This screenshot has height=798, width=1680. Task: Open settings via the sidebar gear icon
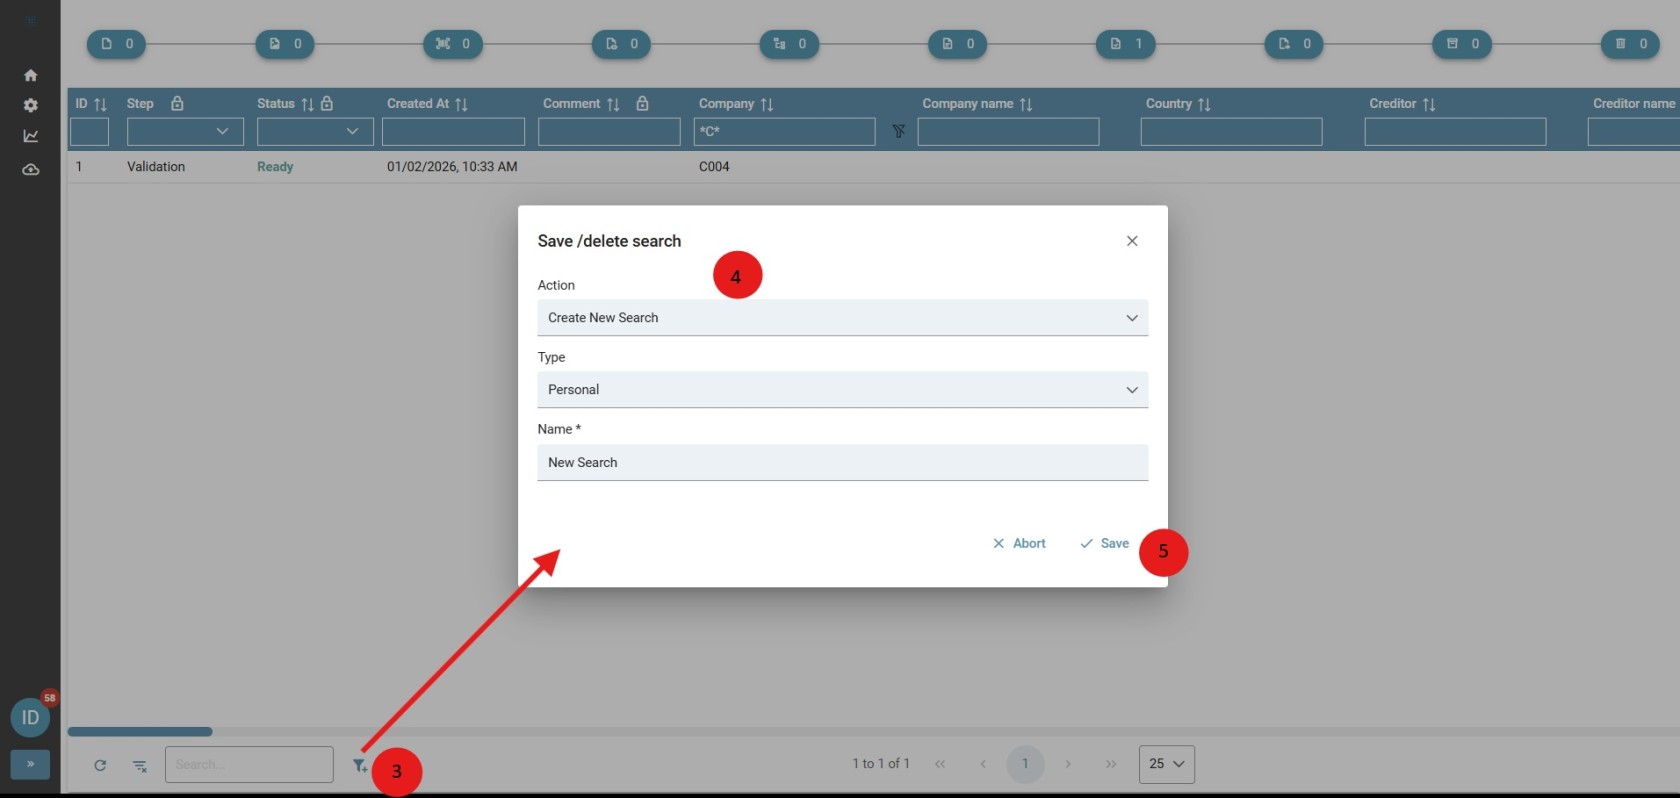[31, 105]
